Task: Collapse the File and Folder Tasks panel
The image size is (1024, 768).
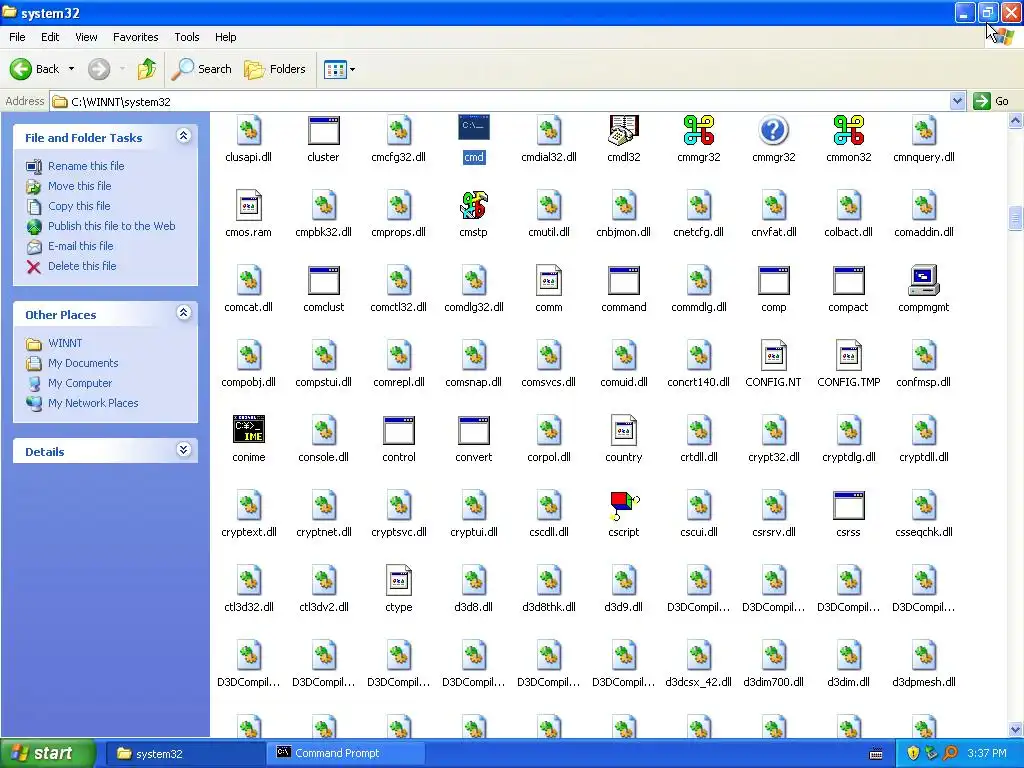Action: 184,136
